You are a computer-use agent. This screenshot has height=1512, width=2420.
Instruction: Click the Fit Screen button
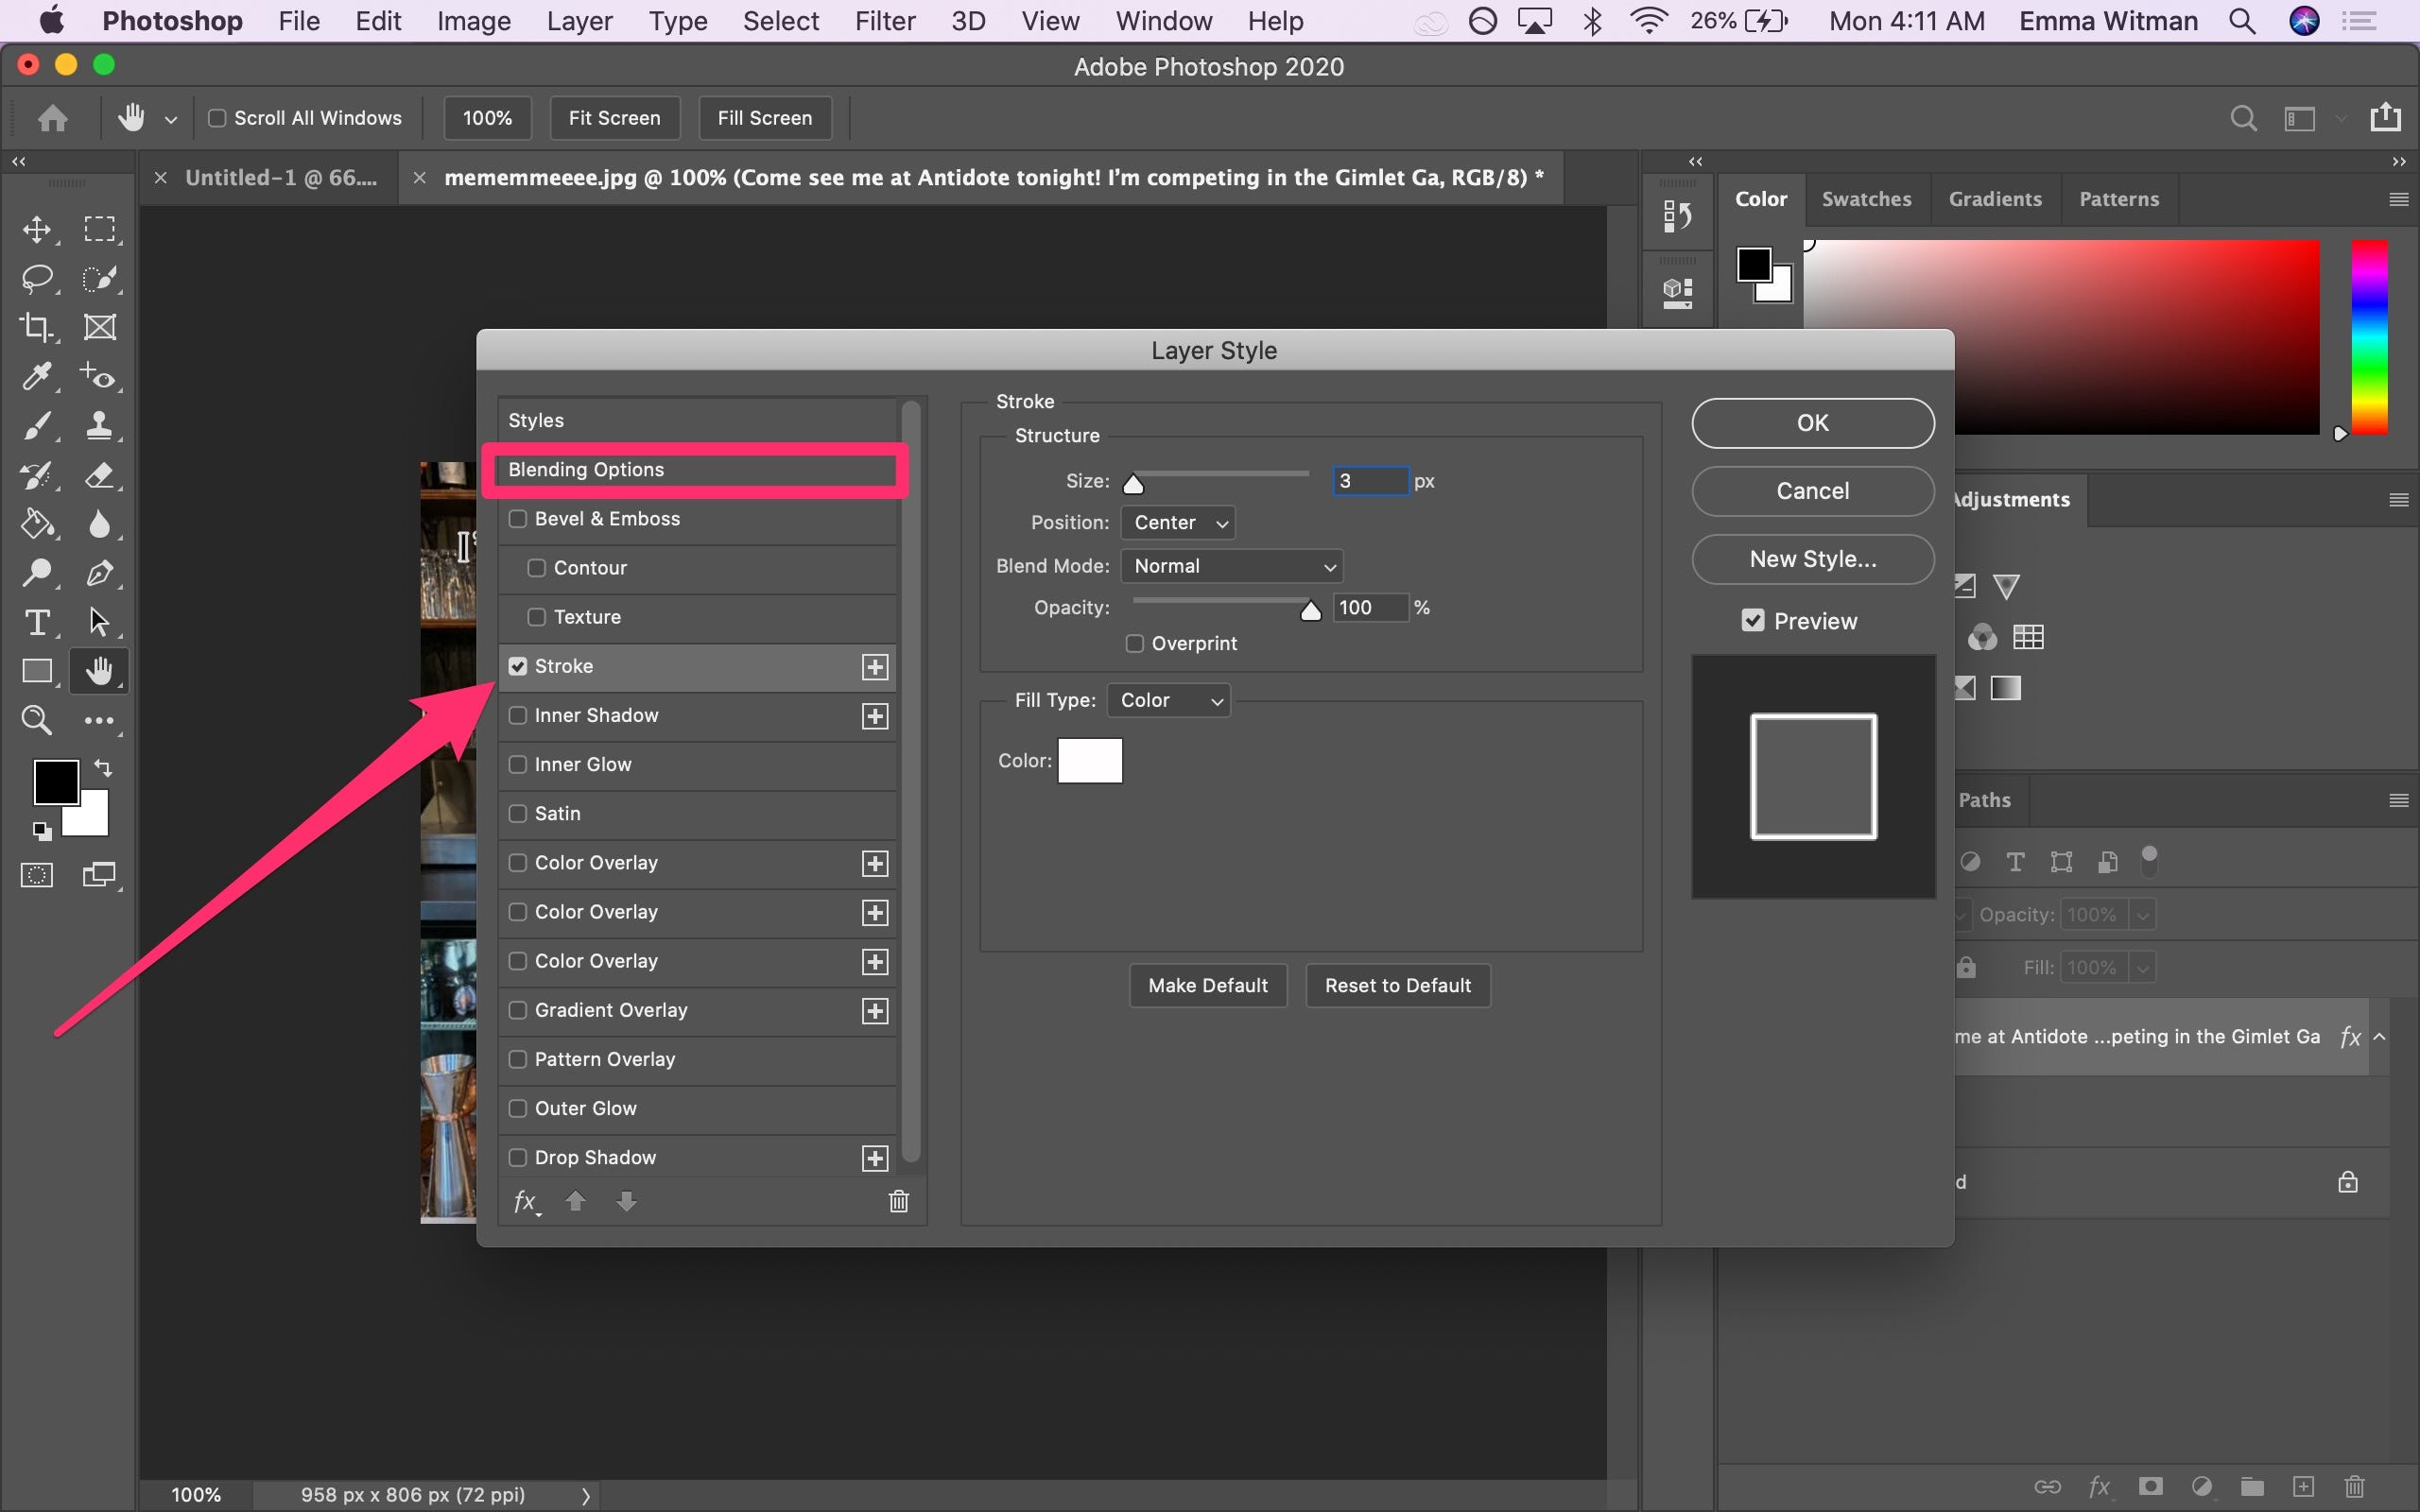click(x=614, y=118)
